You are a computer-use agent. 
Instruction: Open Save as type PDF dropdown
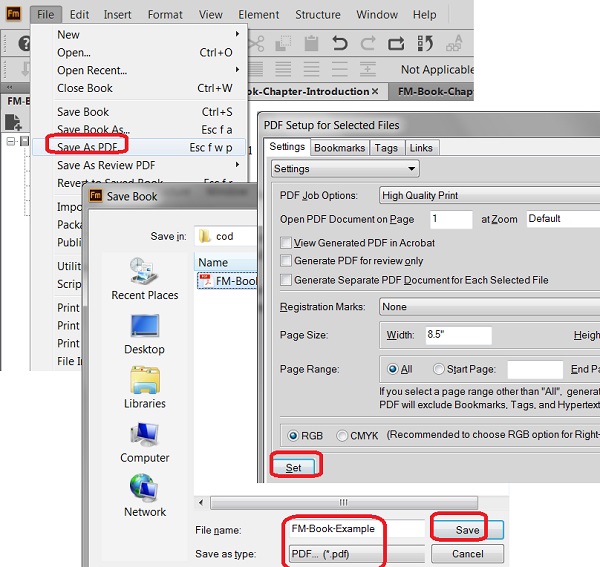[x=356, y=554]
